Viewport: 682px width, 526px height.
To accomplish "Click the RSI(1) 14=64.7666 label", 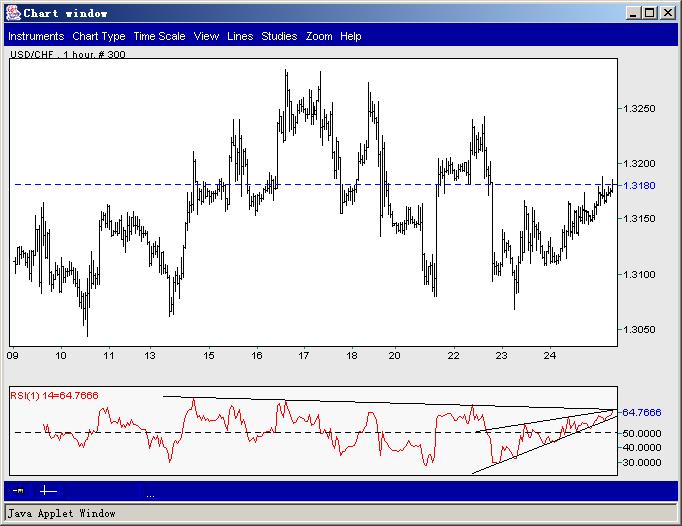I will click(54, 395).
